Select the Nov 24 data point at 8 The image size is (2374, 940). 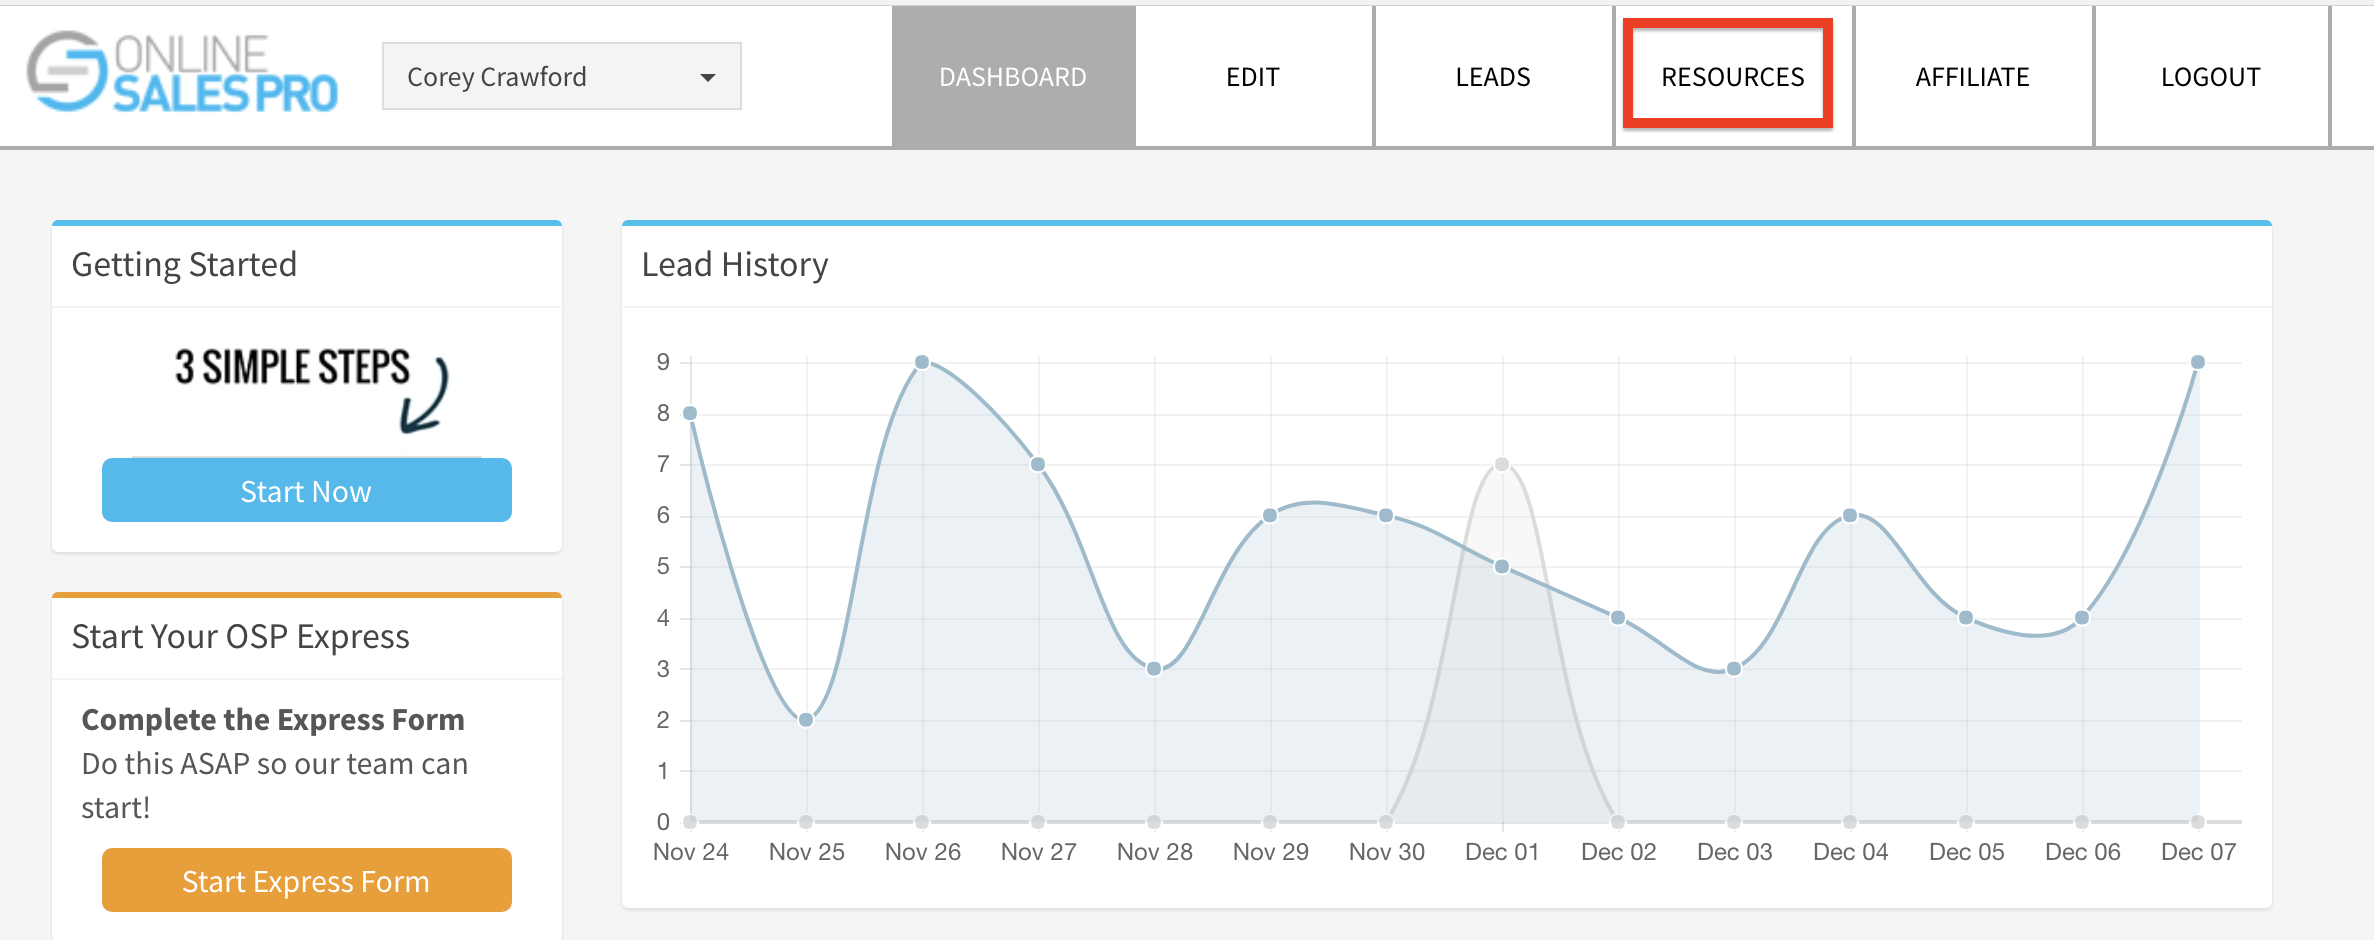pos(690,413)
